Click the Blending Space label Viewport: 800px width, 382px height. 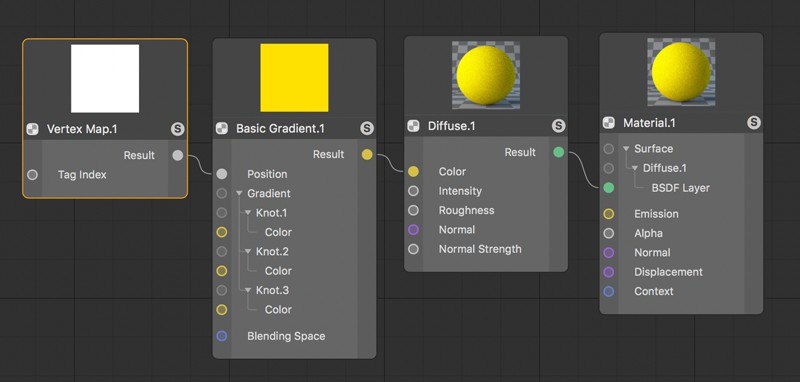tap(286, 336)
